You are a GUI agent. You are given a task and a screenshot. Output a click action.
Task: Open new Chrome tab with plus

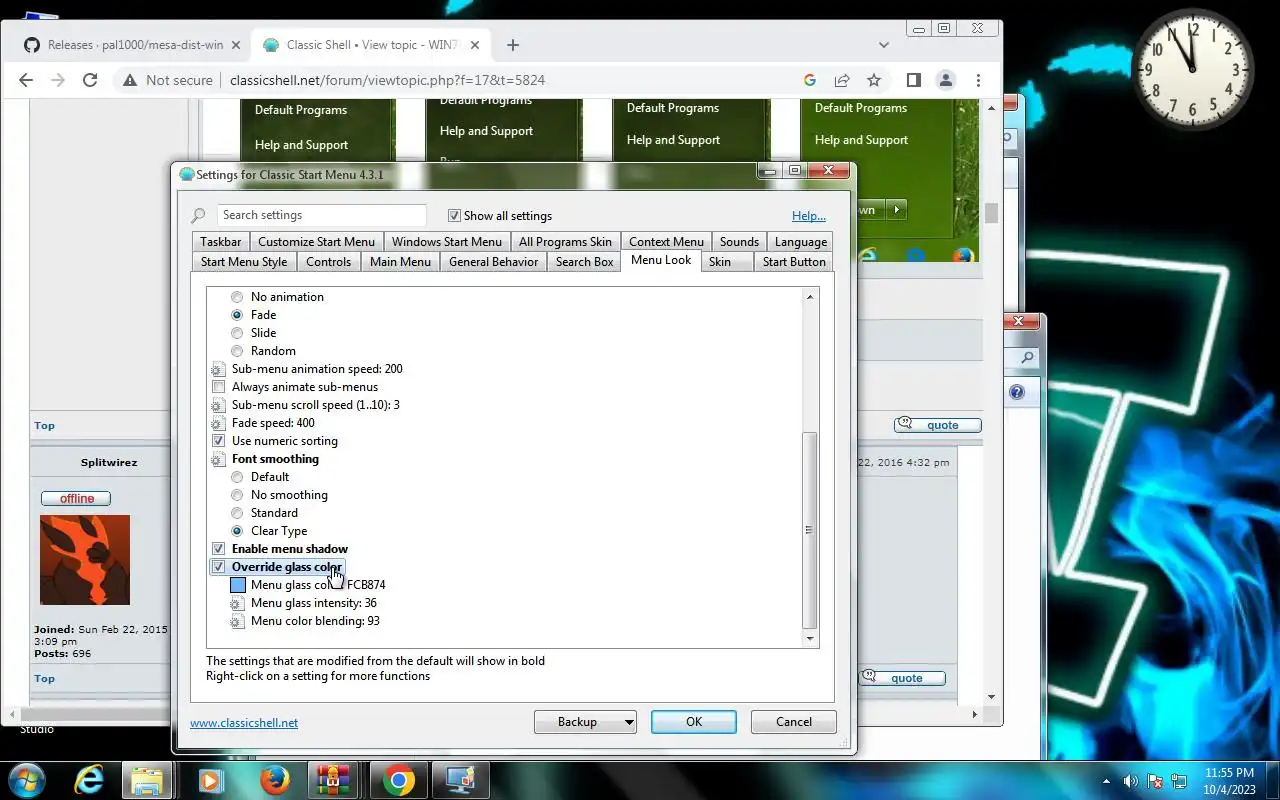[513, 45]
